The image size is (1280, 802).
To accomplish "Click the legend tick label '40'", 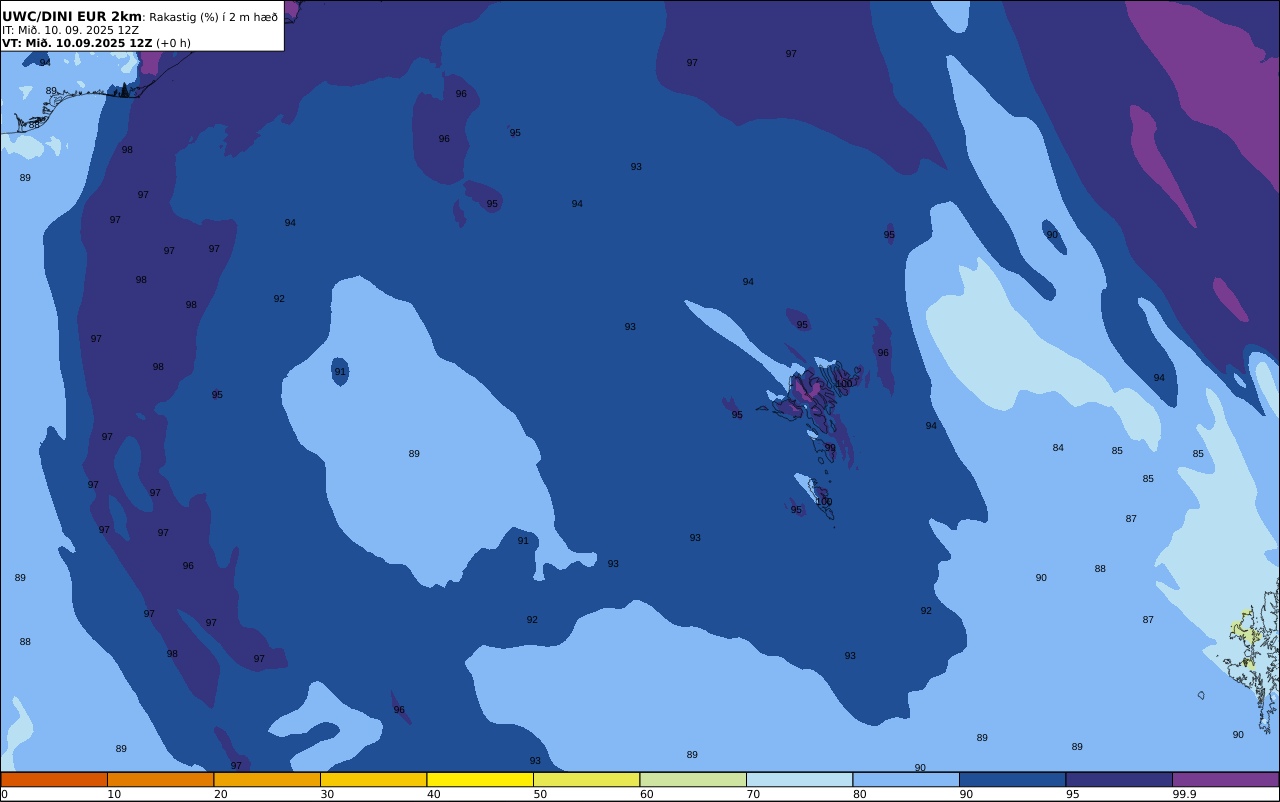I will [x=433, y=794].
